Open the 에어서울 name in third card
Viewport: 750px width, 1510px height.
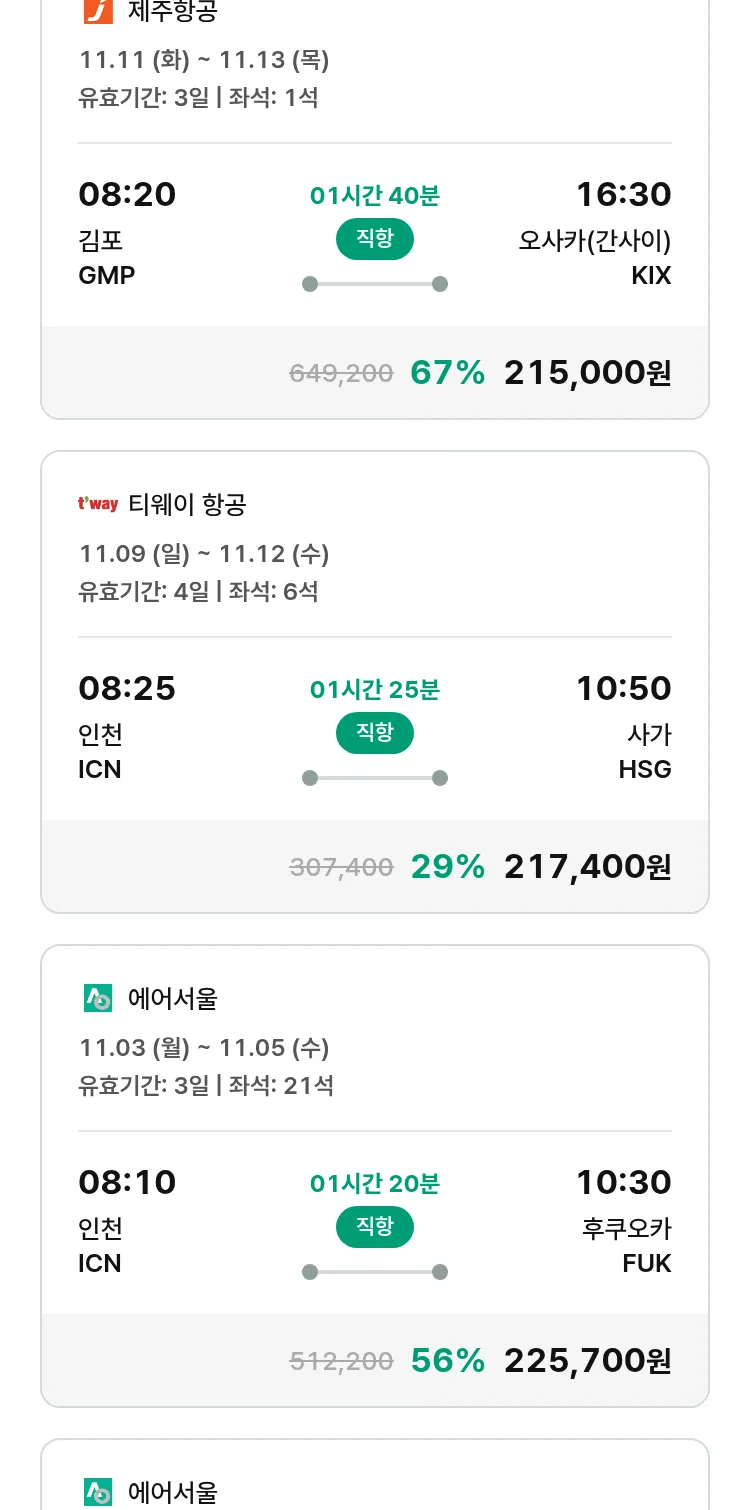pos(173,999)
